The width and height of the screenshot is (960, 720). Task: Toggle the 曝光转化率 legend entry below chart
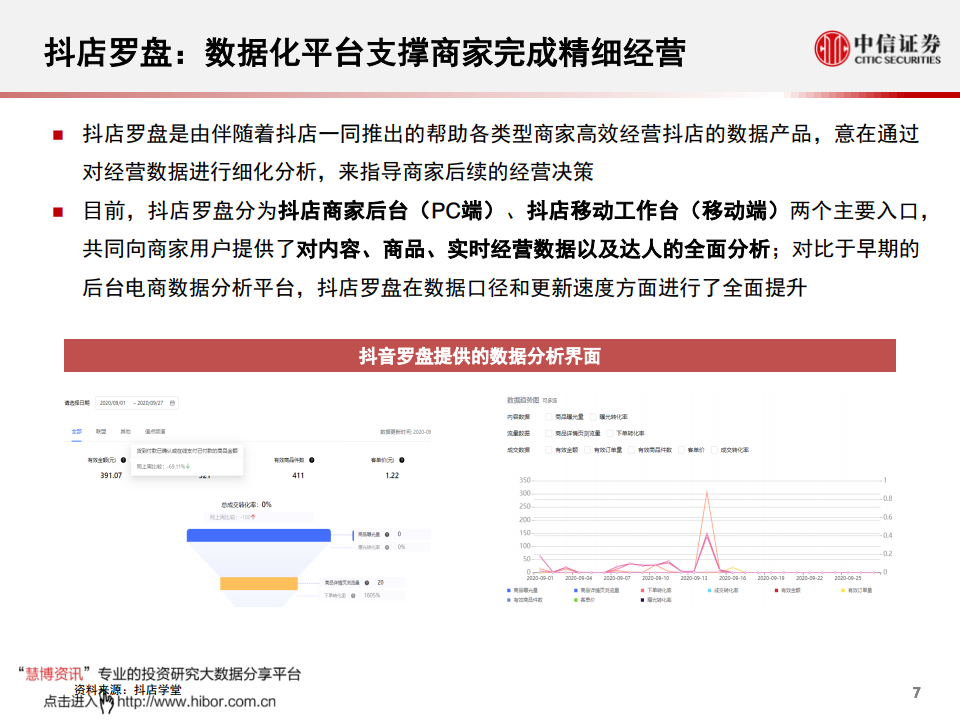[x=656, y=600]
